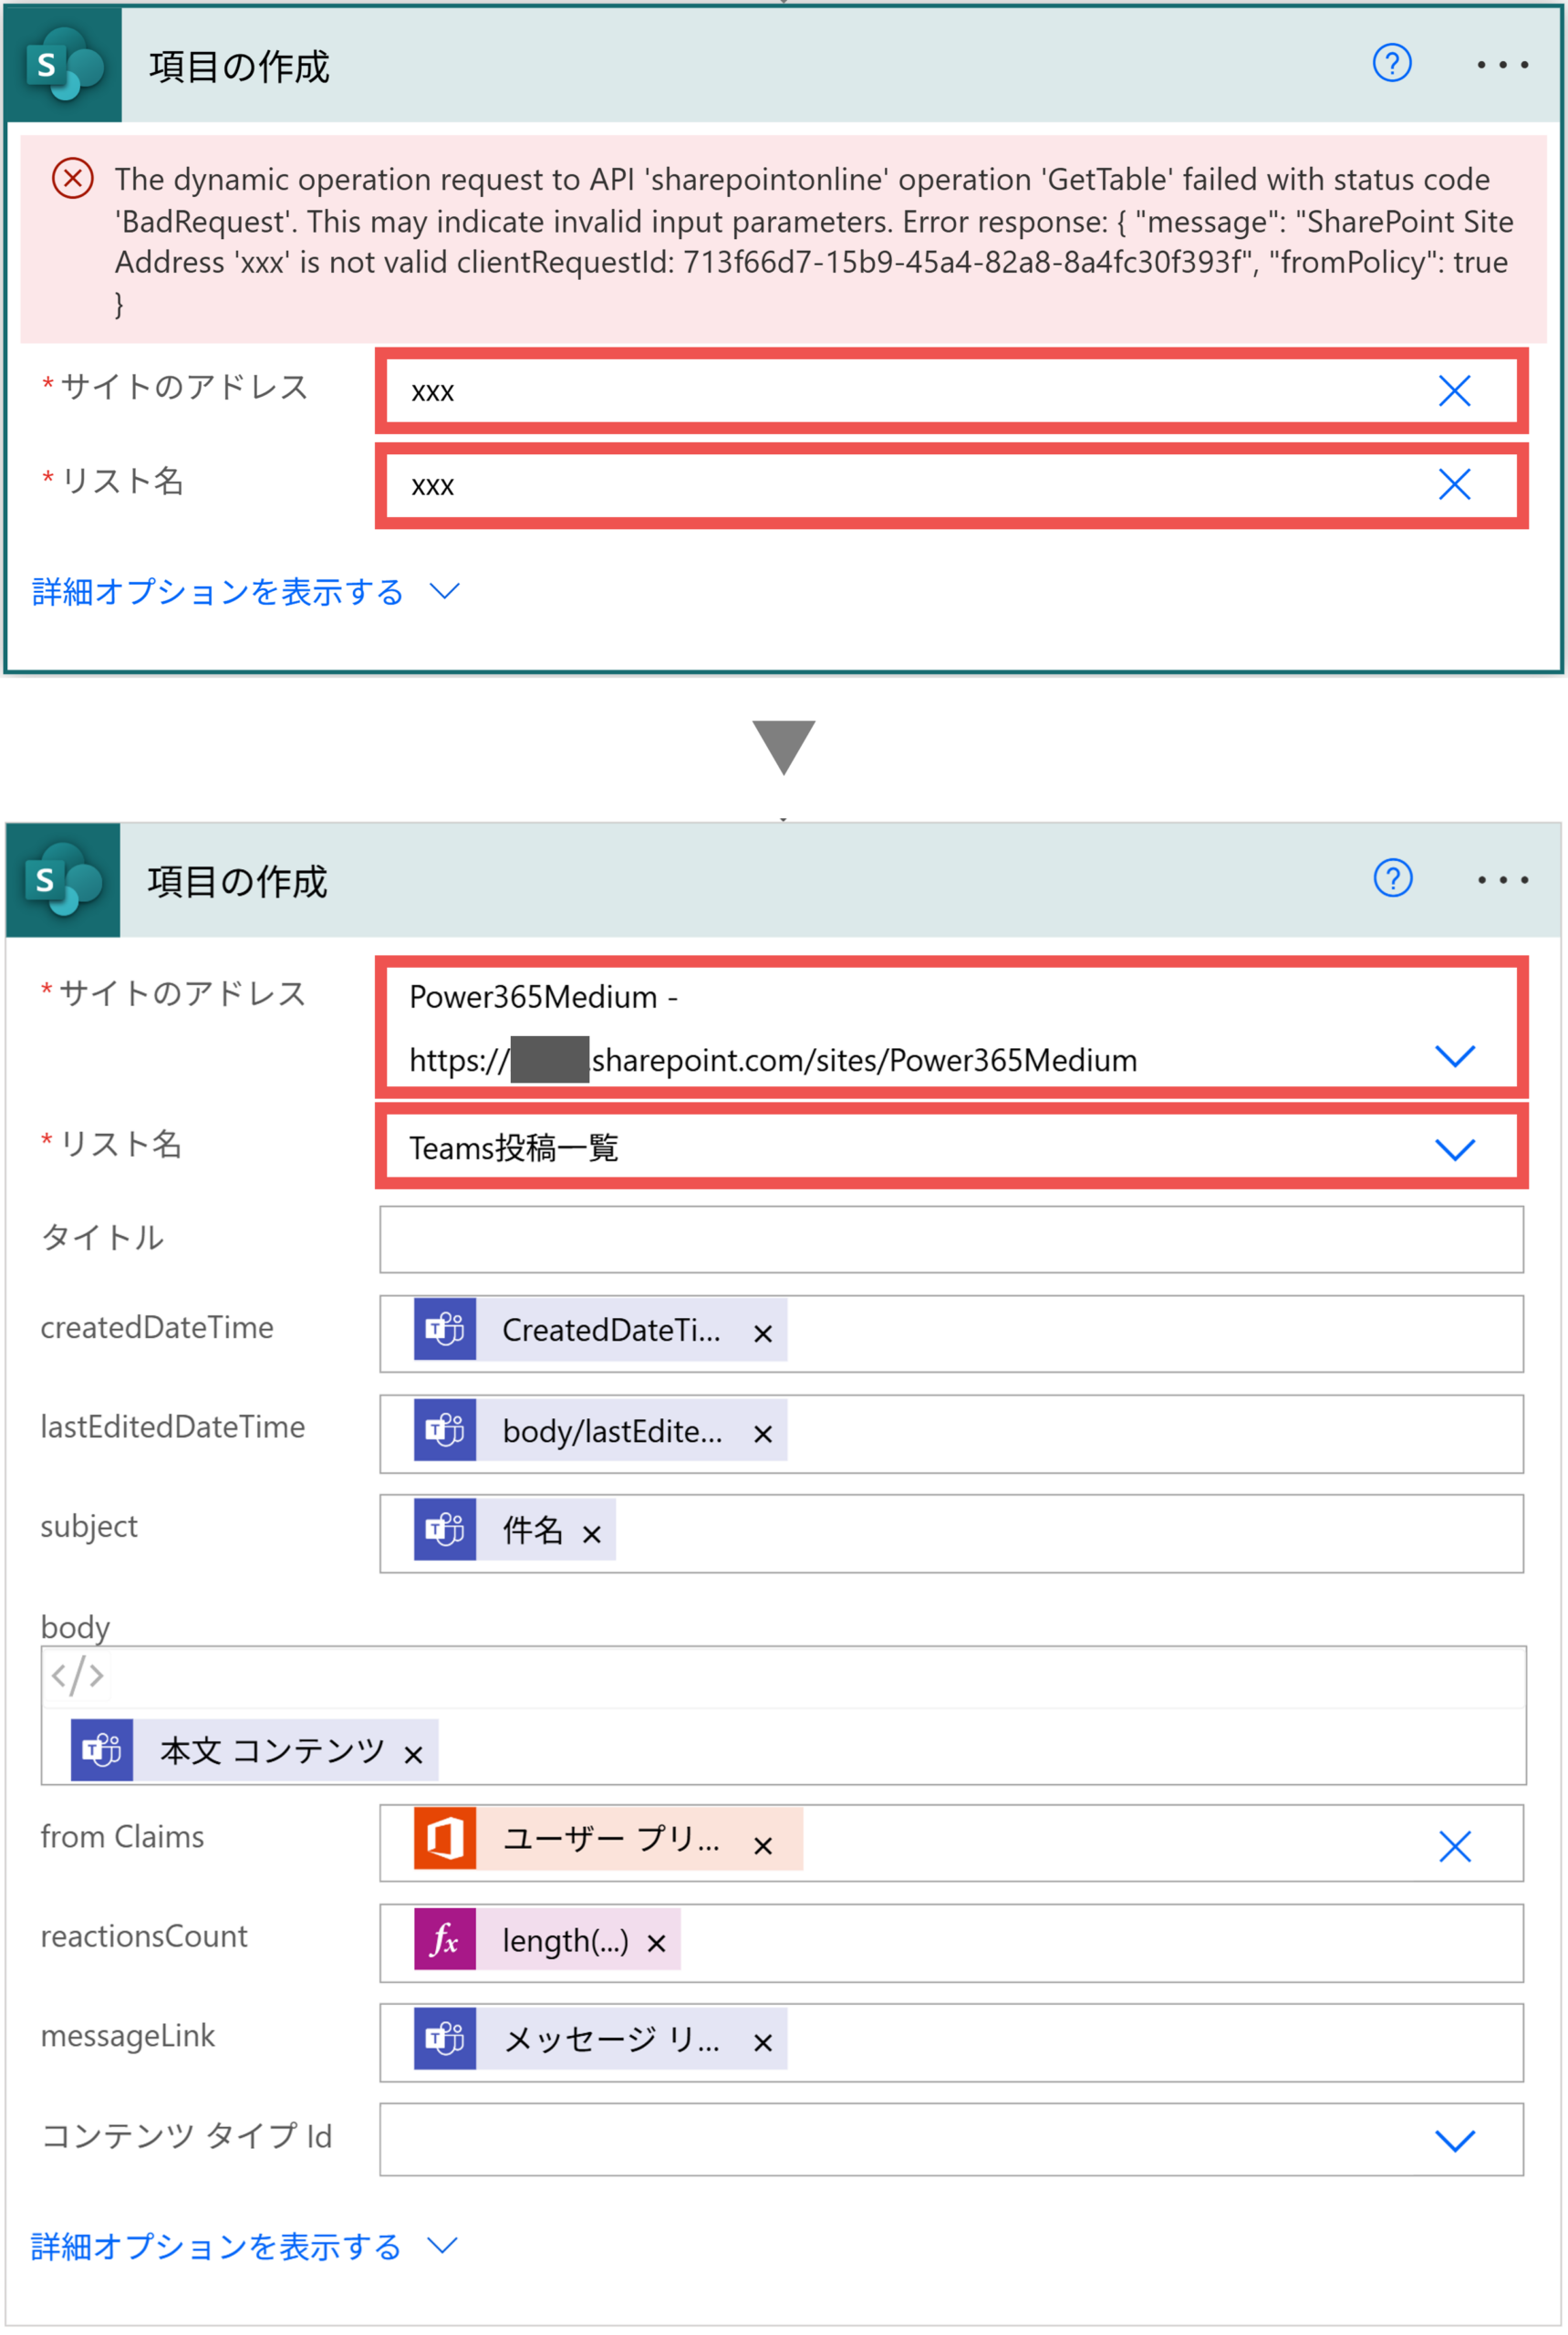Screen dimensions: 1568x2335
Task: Clear the xxx site address value
Action: click(1454, 391)
